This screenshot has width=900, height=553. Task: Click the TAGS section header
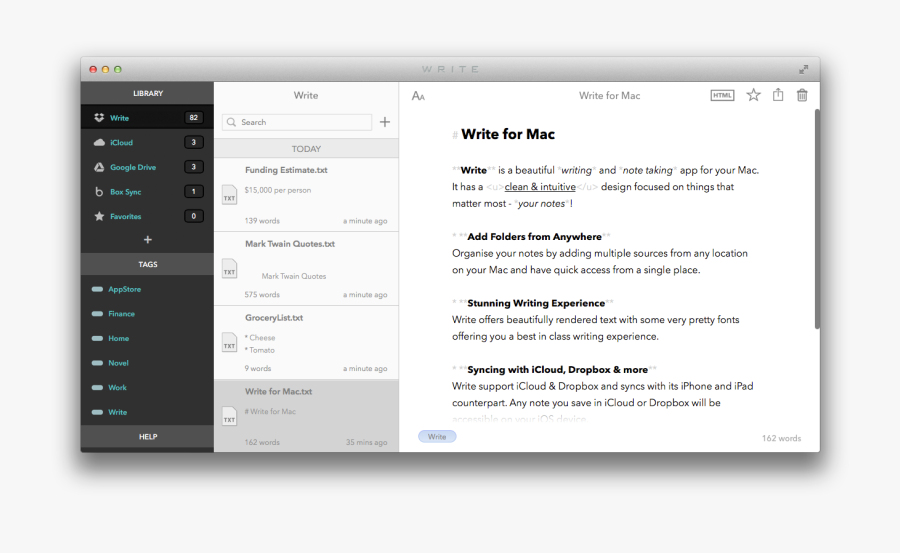(x=148, y=264)
